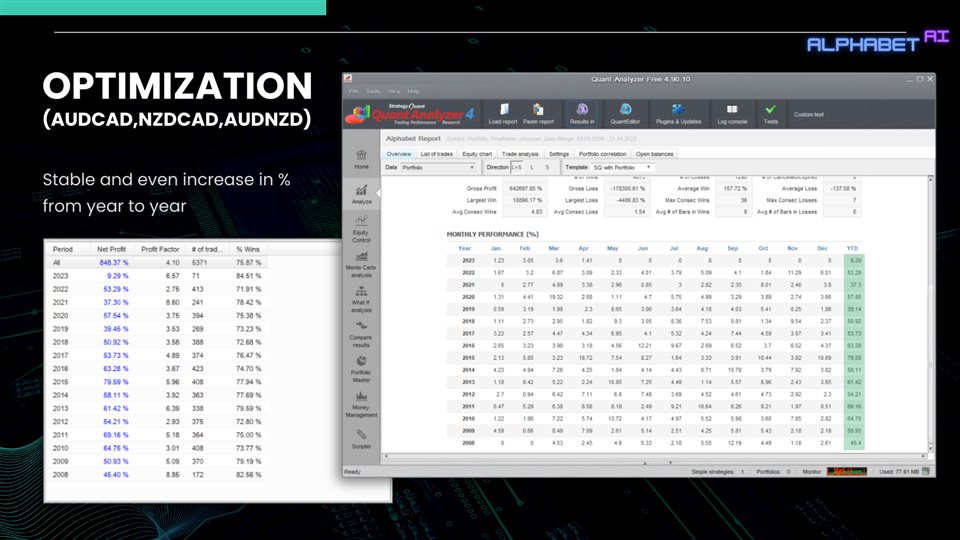Switch to the Open balances tab
The width and height of the screenshot is (960, 540).
(x=654, y=154)
